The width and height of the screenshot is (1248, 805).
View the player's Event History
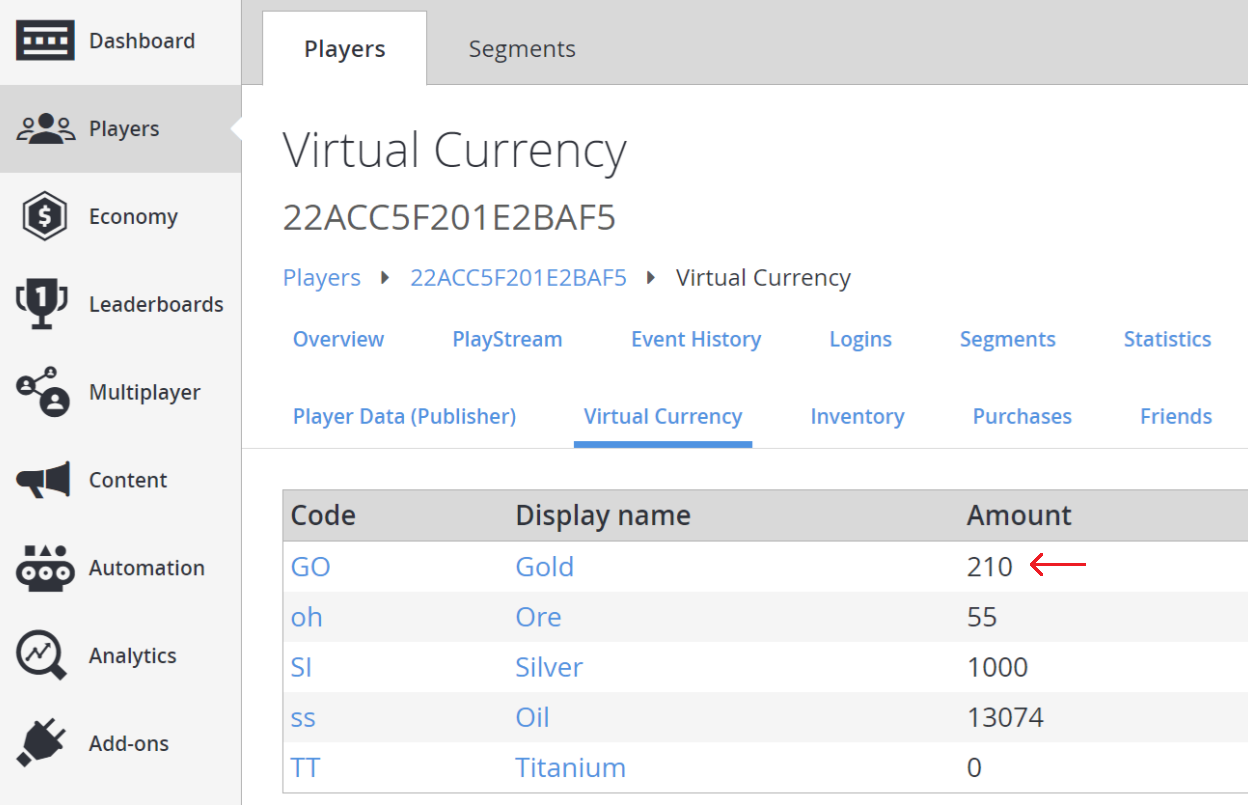coord(695,339)
